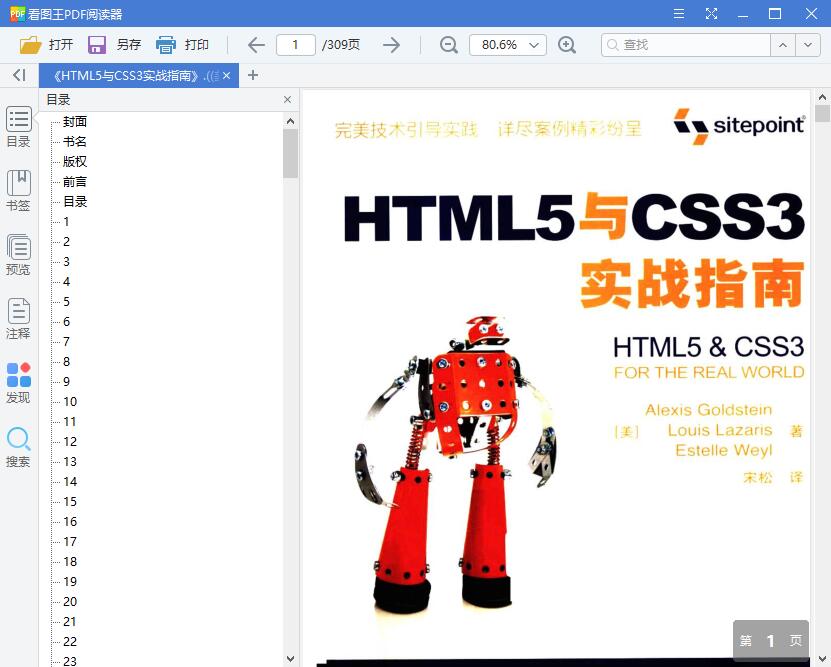Jump to chapter 5 in the outline
Screen dimensions: 831x667
pyautogui.click(x=66, y=302)
